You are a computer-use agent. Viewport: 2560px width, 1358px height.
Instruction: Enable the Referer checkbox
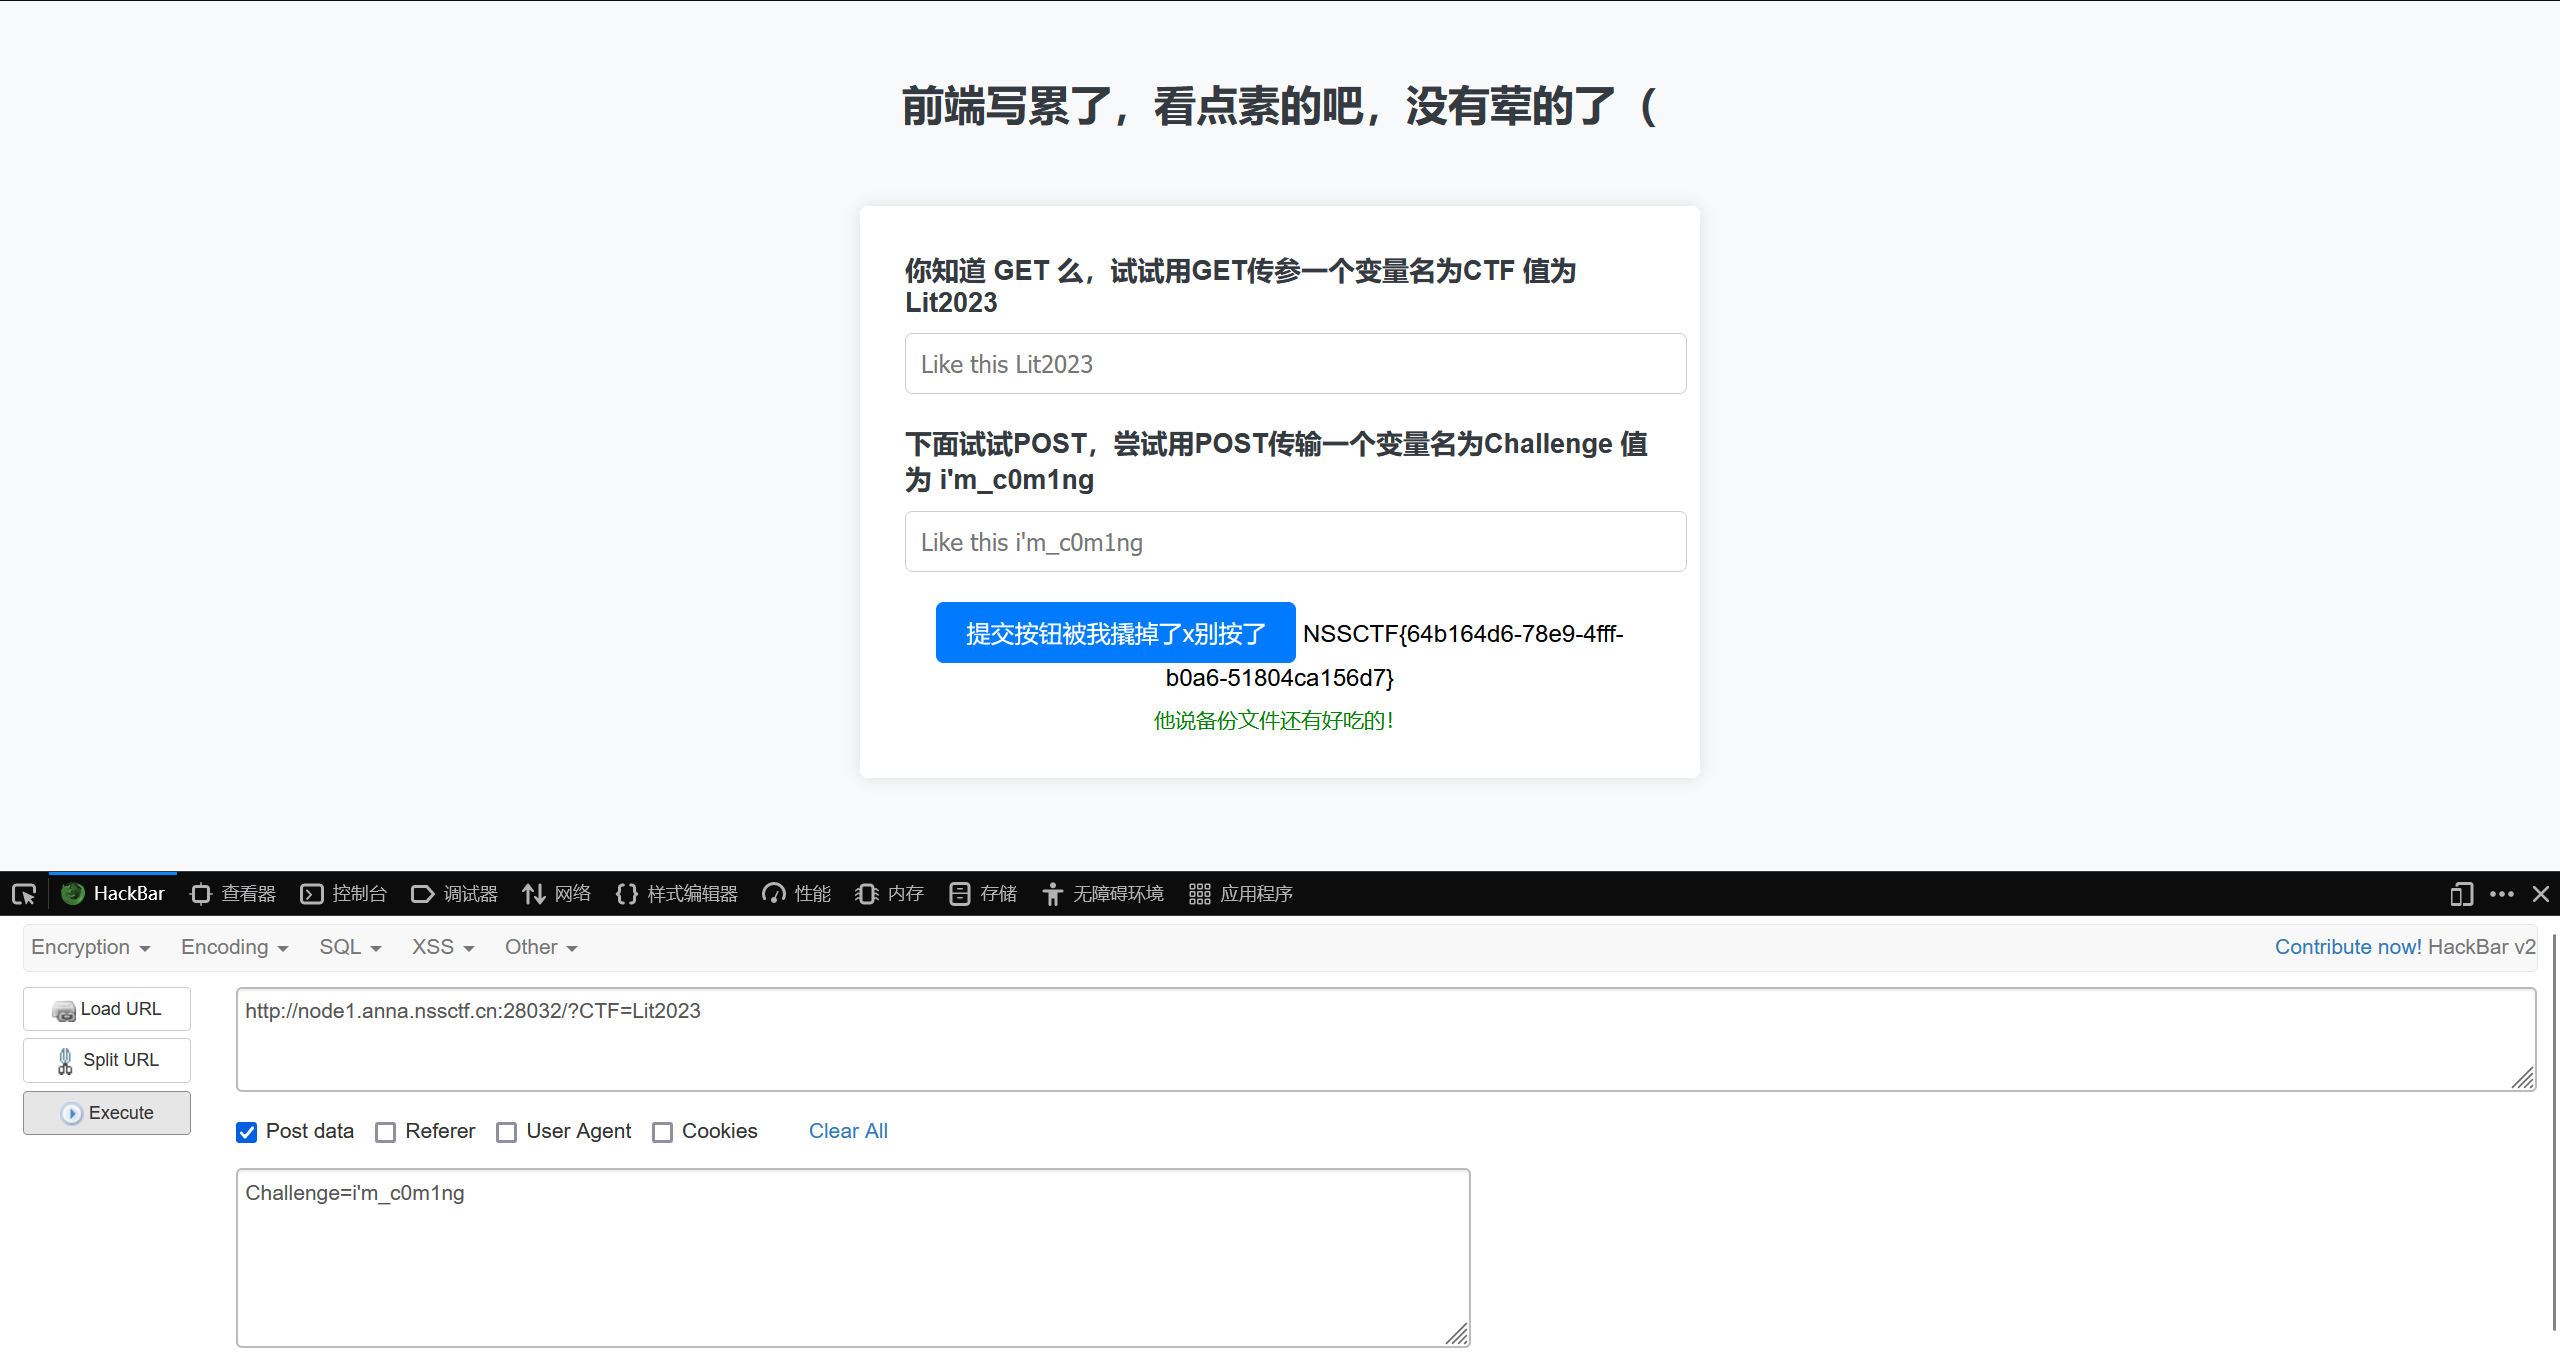click(386, 1132)
